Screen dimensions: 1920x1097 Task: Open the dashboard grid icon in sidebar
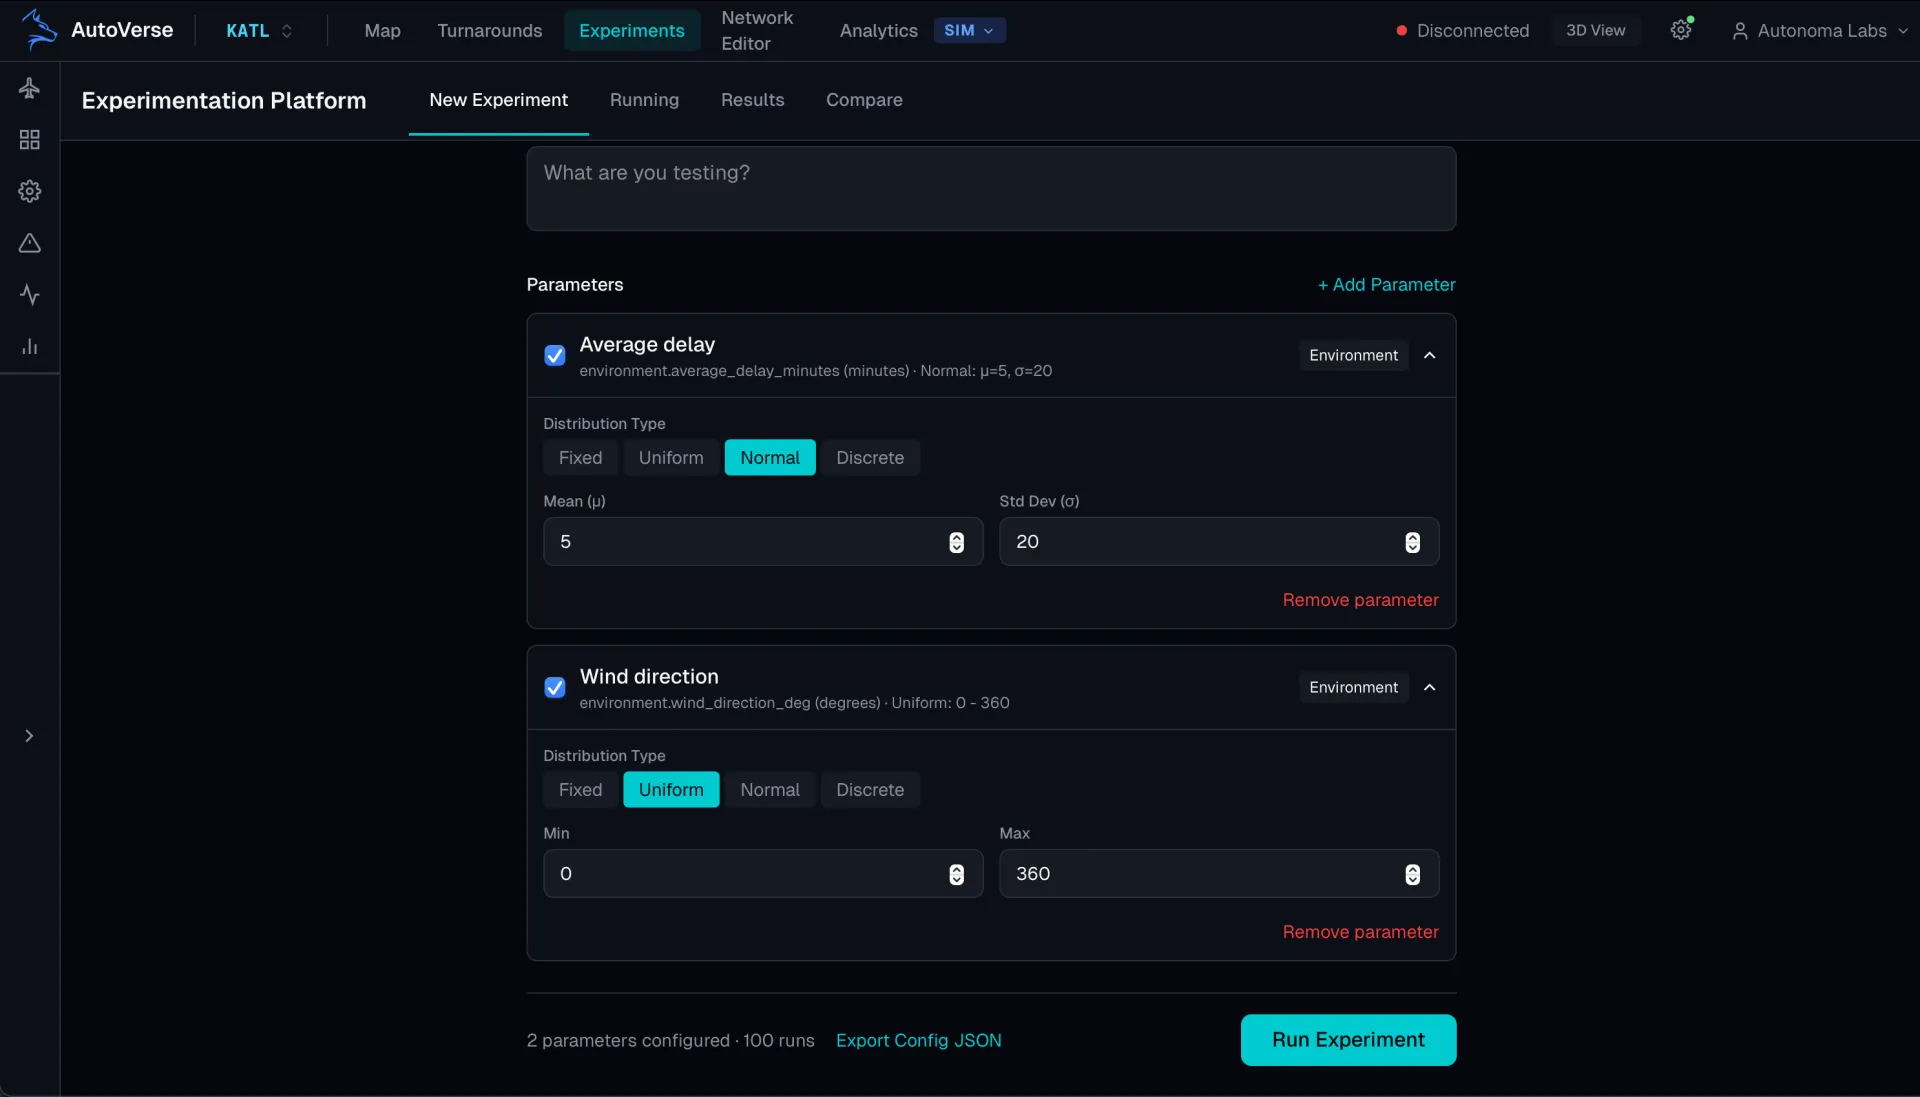pyautogui.click(x=30, y=140)
